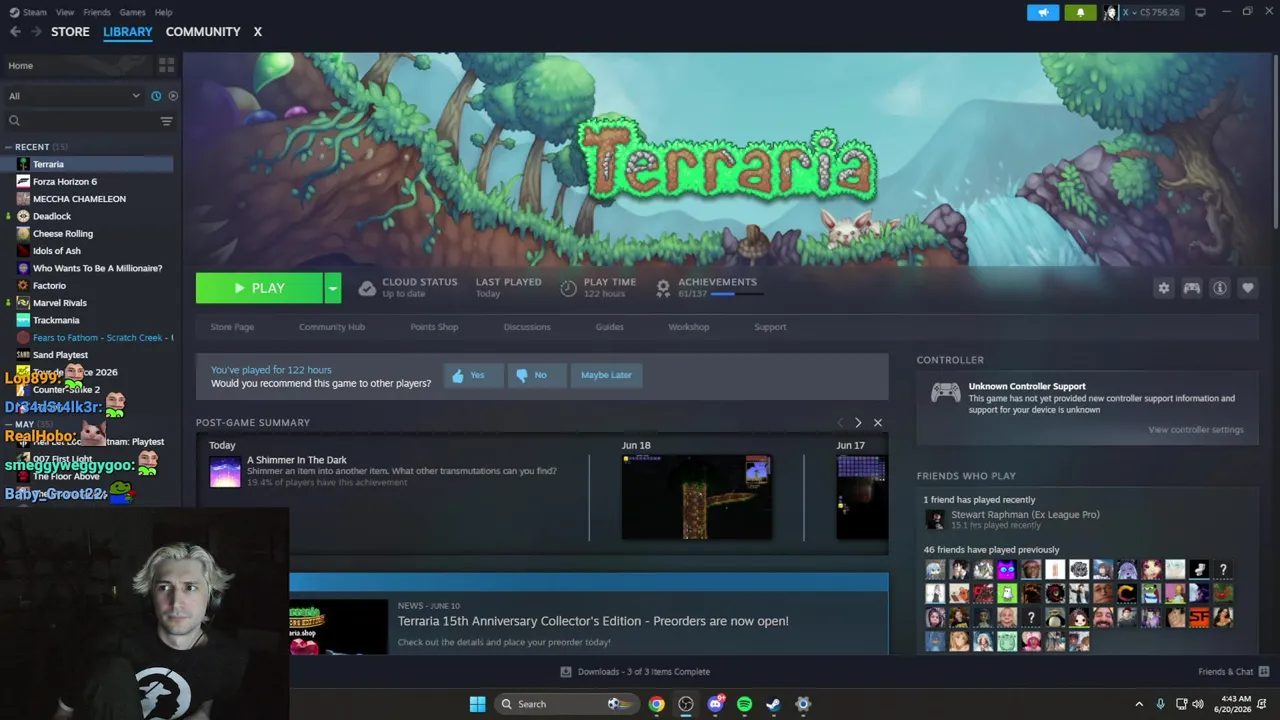Go back with the left arrow
Viewport: 1280px width, 720px height.
point(15,32)
